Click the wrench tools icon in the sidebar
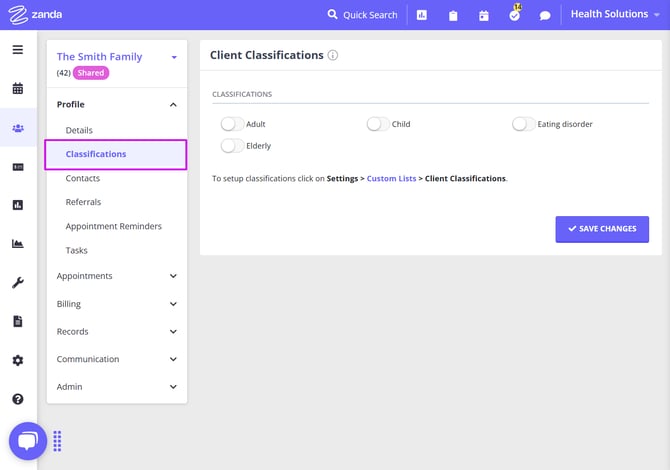670x470 pixels. tap(18, 283)
